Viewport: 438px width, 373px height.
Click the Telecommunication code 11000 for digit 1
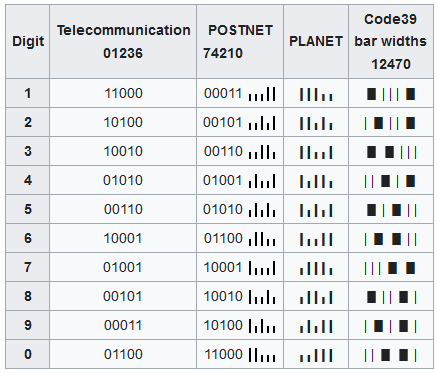123,93
